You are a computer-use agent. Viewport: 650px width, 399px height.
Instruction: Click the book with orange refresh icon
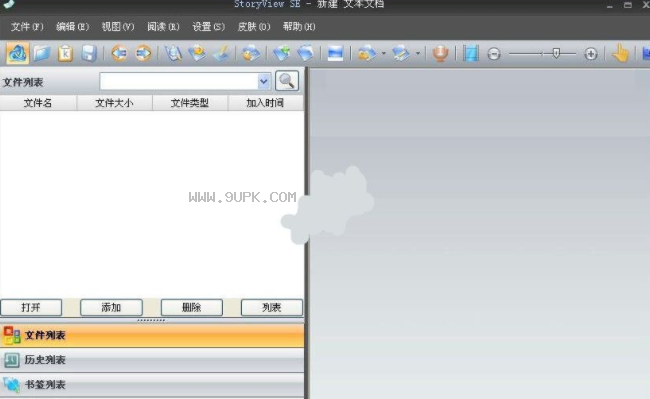click(197, 53)
